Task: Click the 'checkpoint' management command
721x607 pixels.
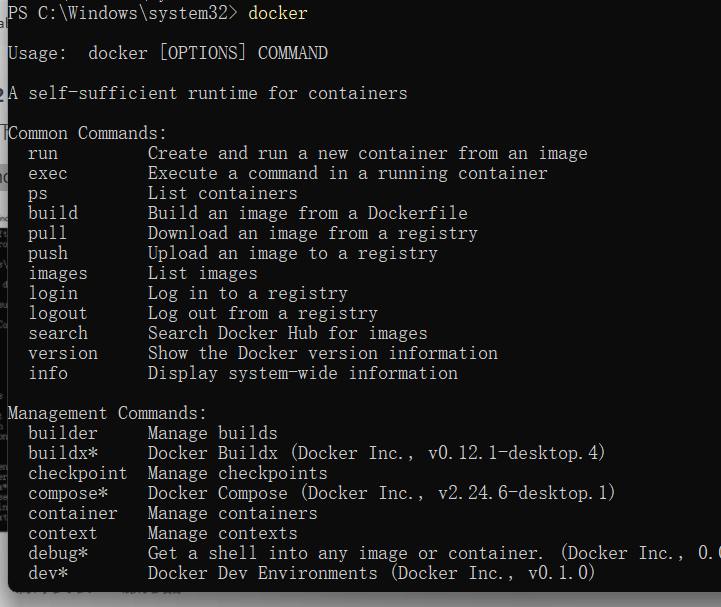Action: tap(78, 474)
